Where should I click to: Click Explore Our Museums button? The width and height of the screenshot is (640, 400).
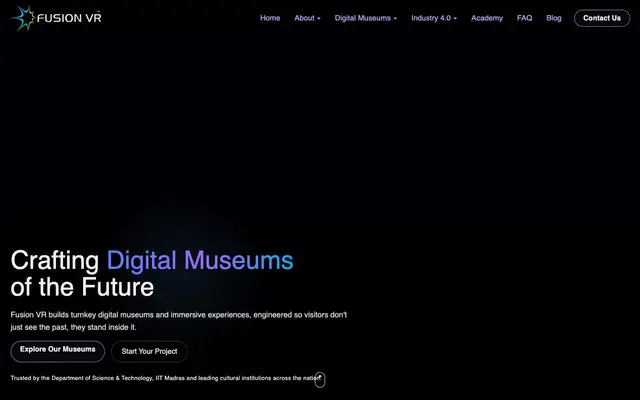tap(58, 351)
